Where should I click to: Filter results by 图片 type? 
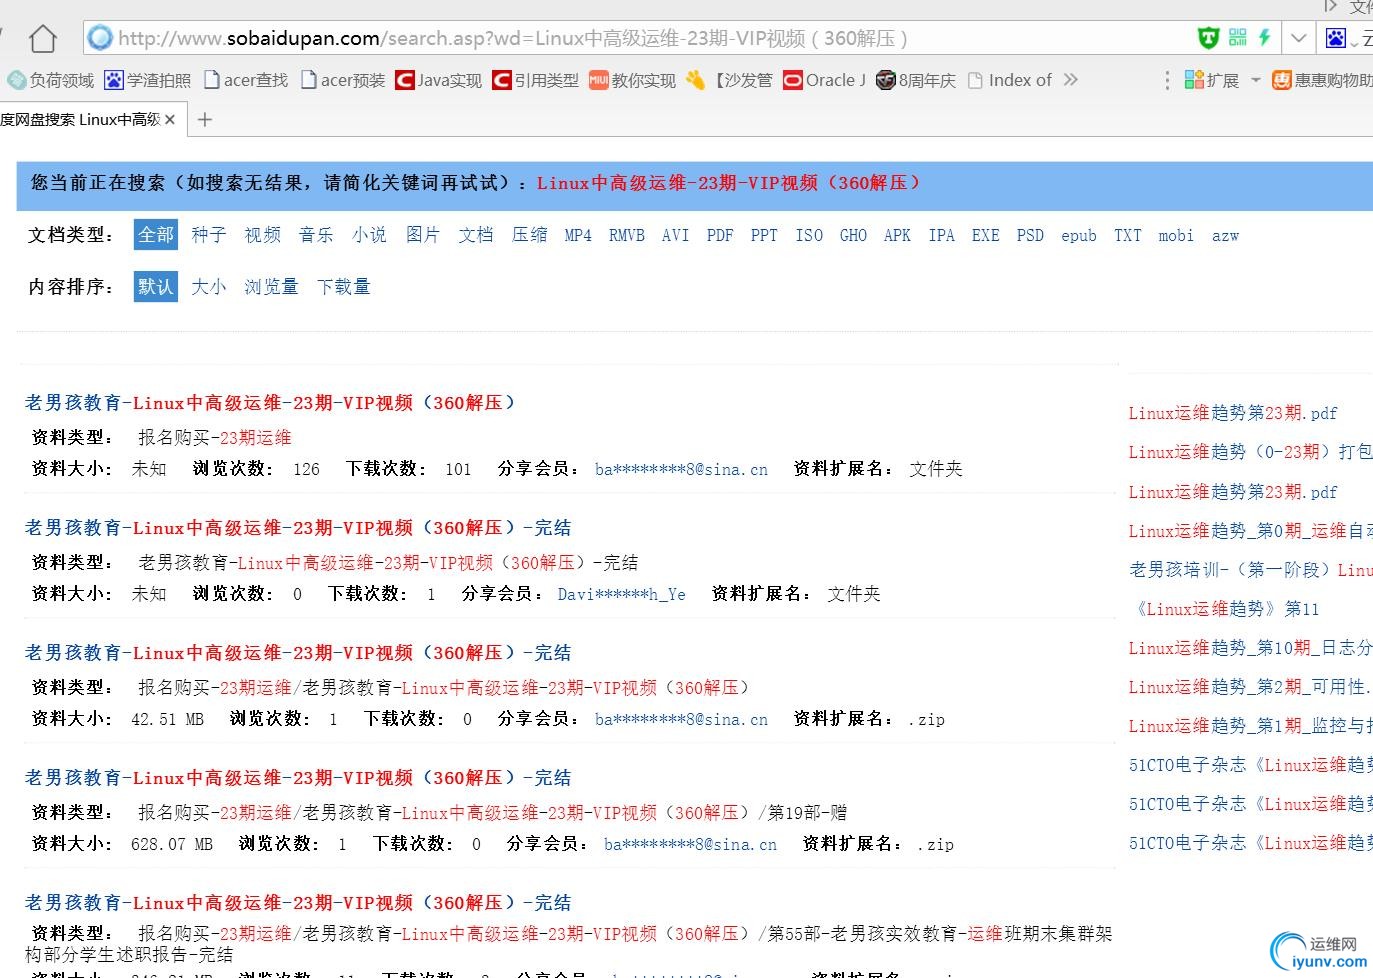tap(423, 235)
